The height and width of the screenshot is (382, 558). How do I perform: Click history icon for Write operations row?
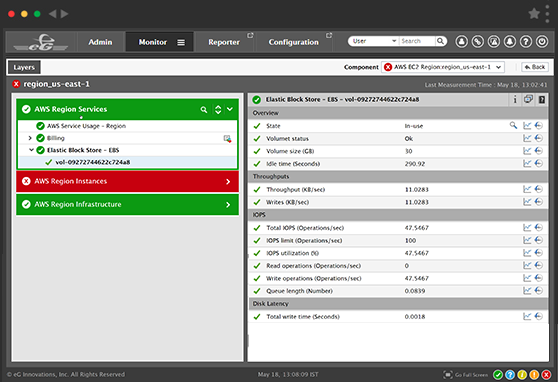[x=539, y=278]
